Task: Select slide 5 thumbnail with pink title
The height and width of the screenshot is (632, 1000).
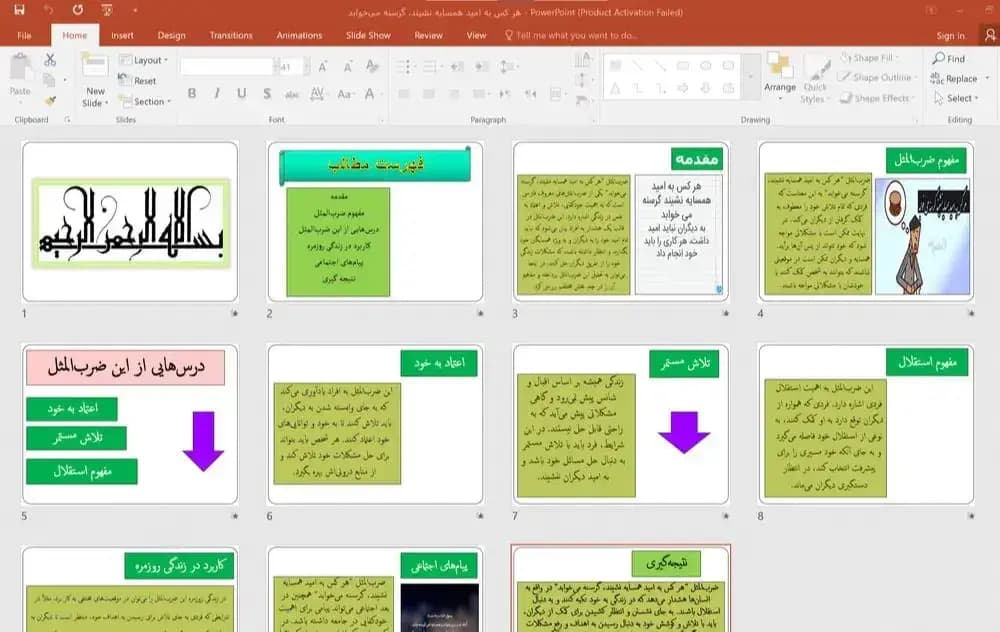Action: coord(130,424)
